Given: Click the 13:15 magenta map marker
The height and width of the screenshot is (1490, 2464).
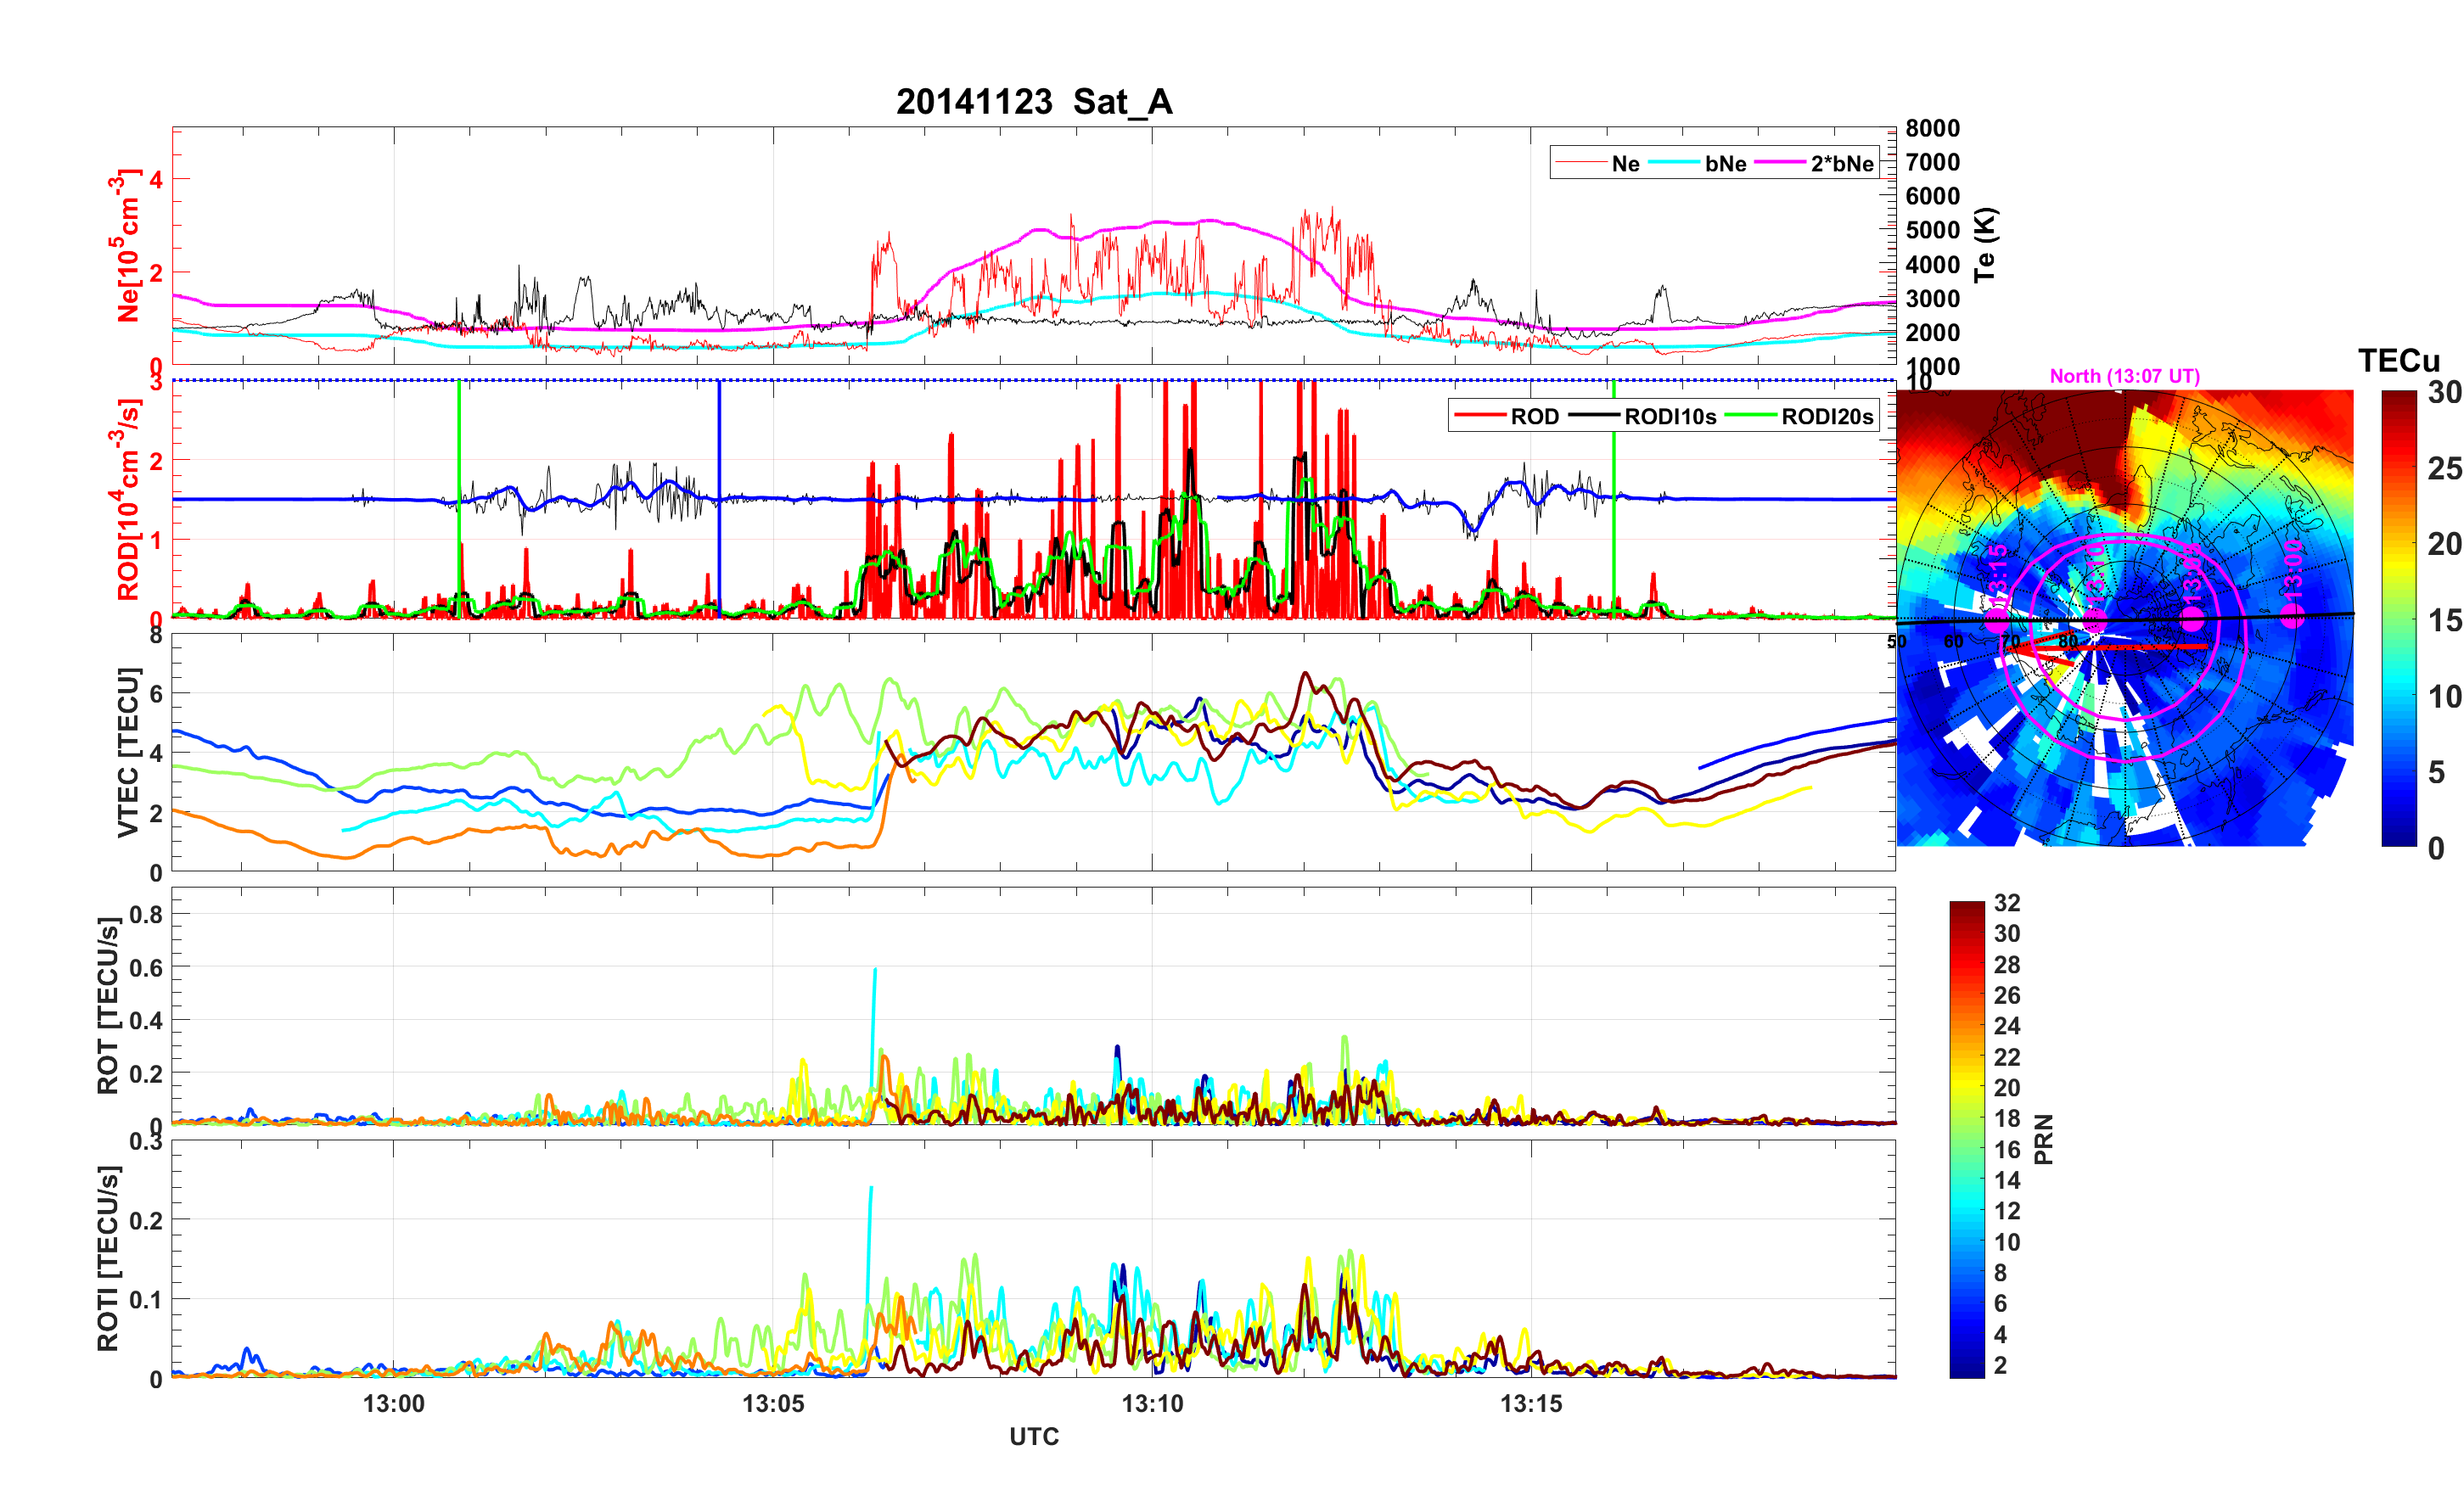Looking at the screenshot, I should click(1996, 621).
